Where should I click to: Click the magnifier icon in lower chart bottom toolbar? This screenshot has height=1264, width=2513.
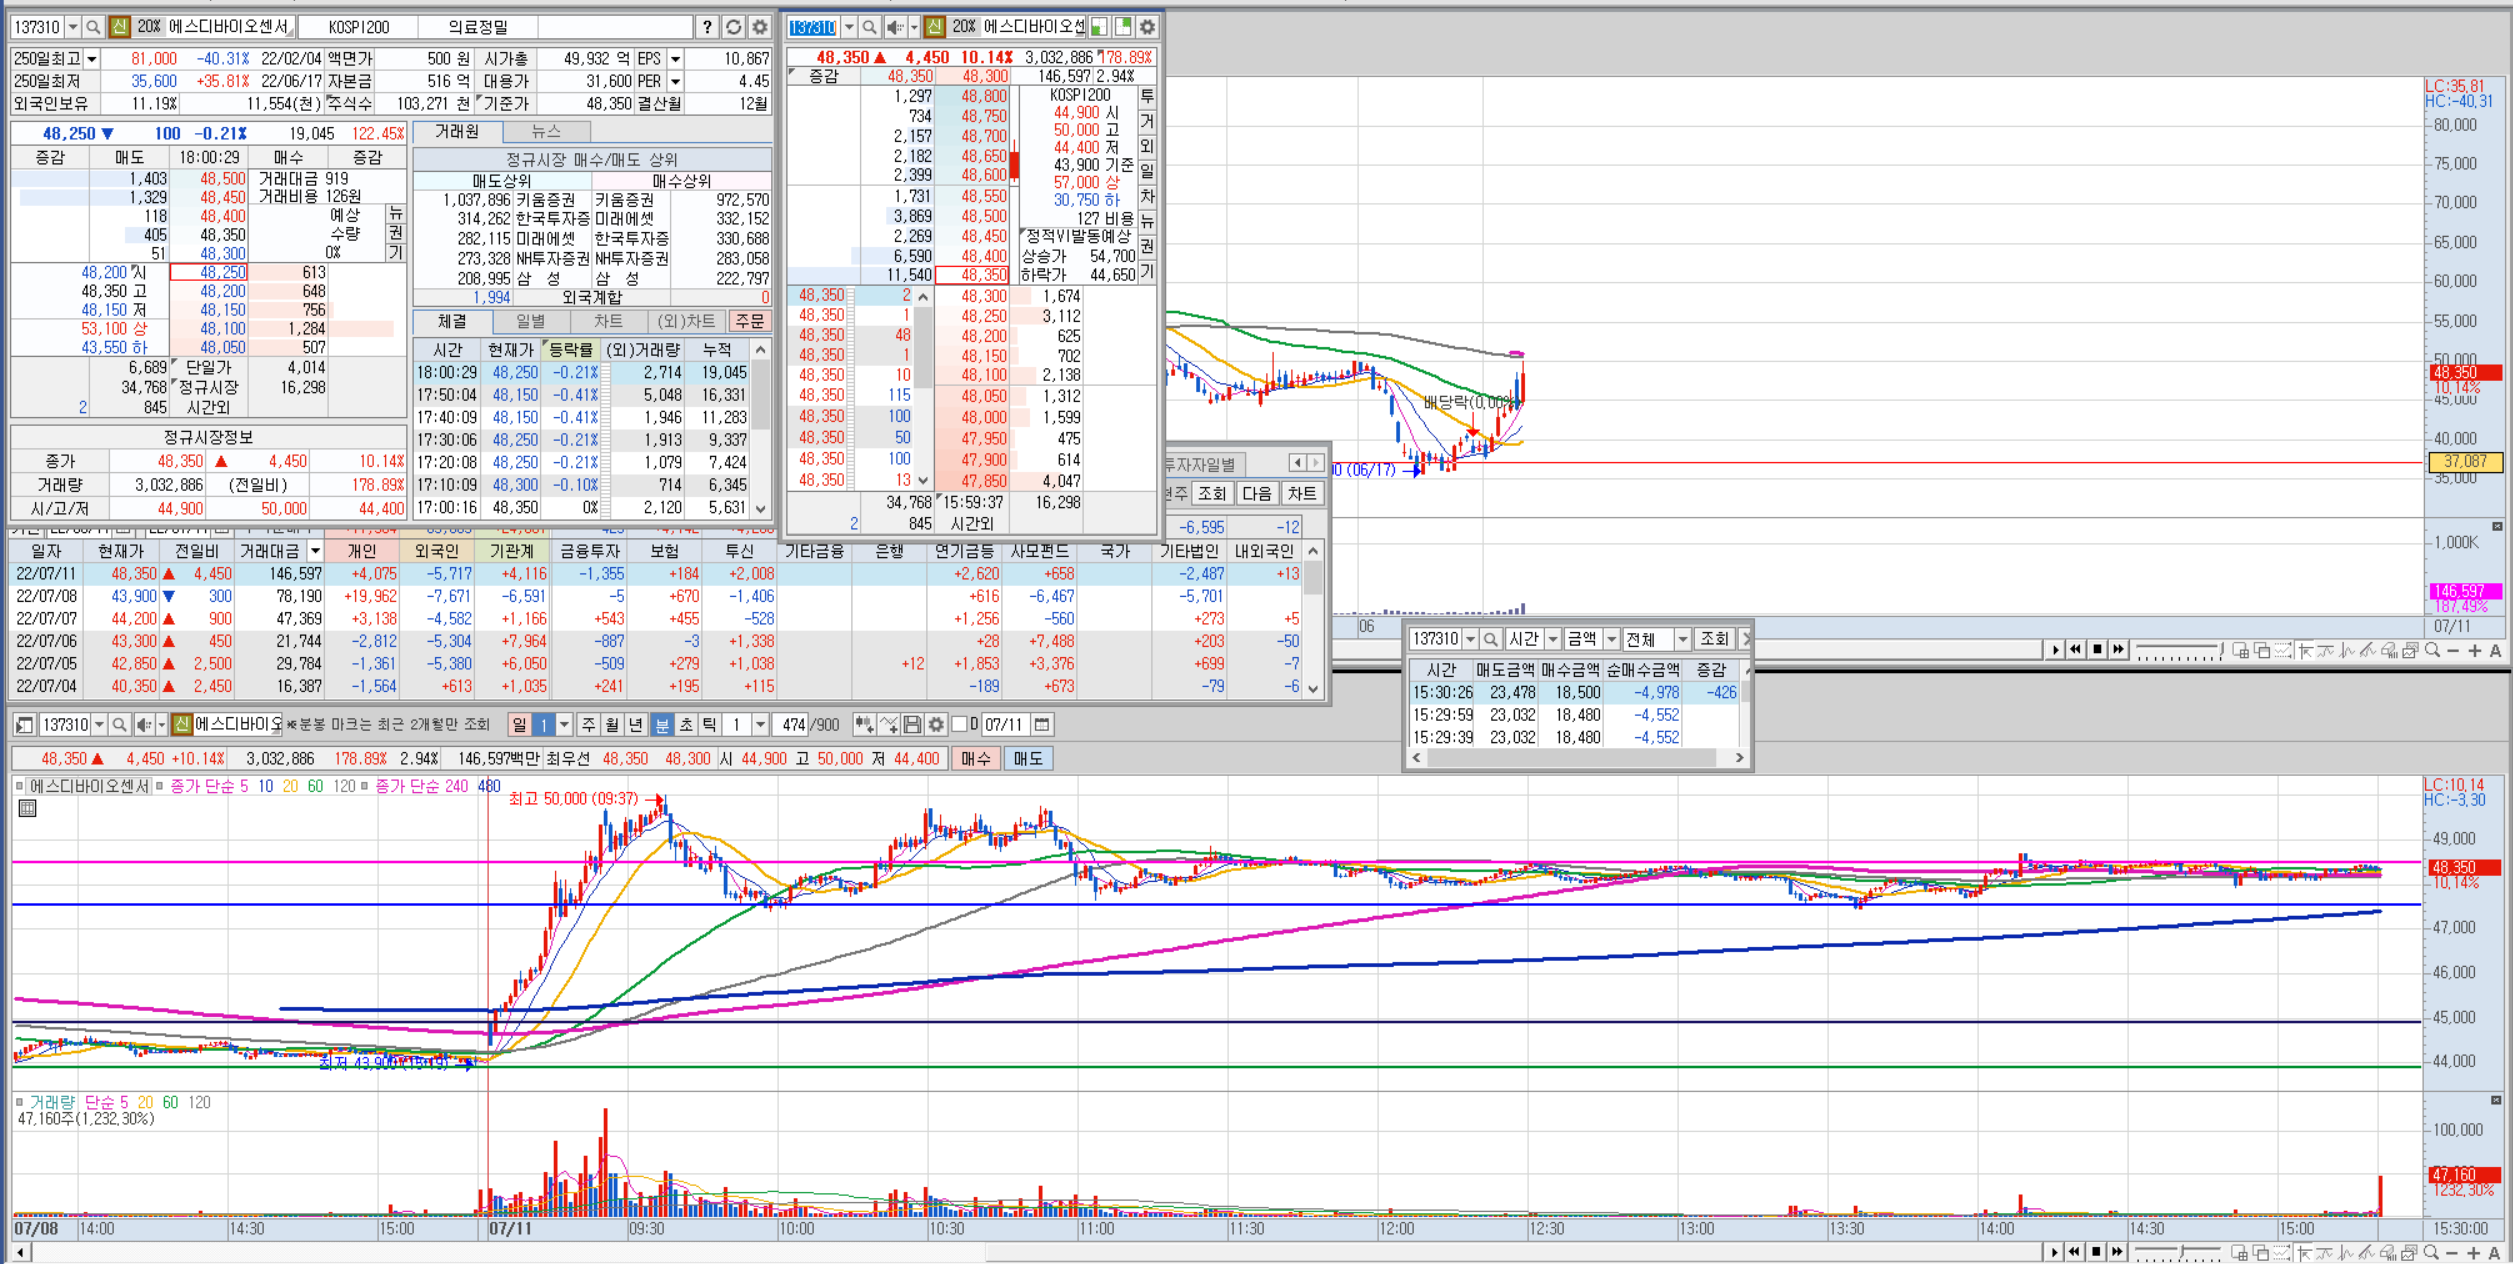click(x=2431, y=1252)
